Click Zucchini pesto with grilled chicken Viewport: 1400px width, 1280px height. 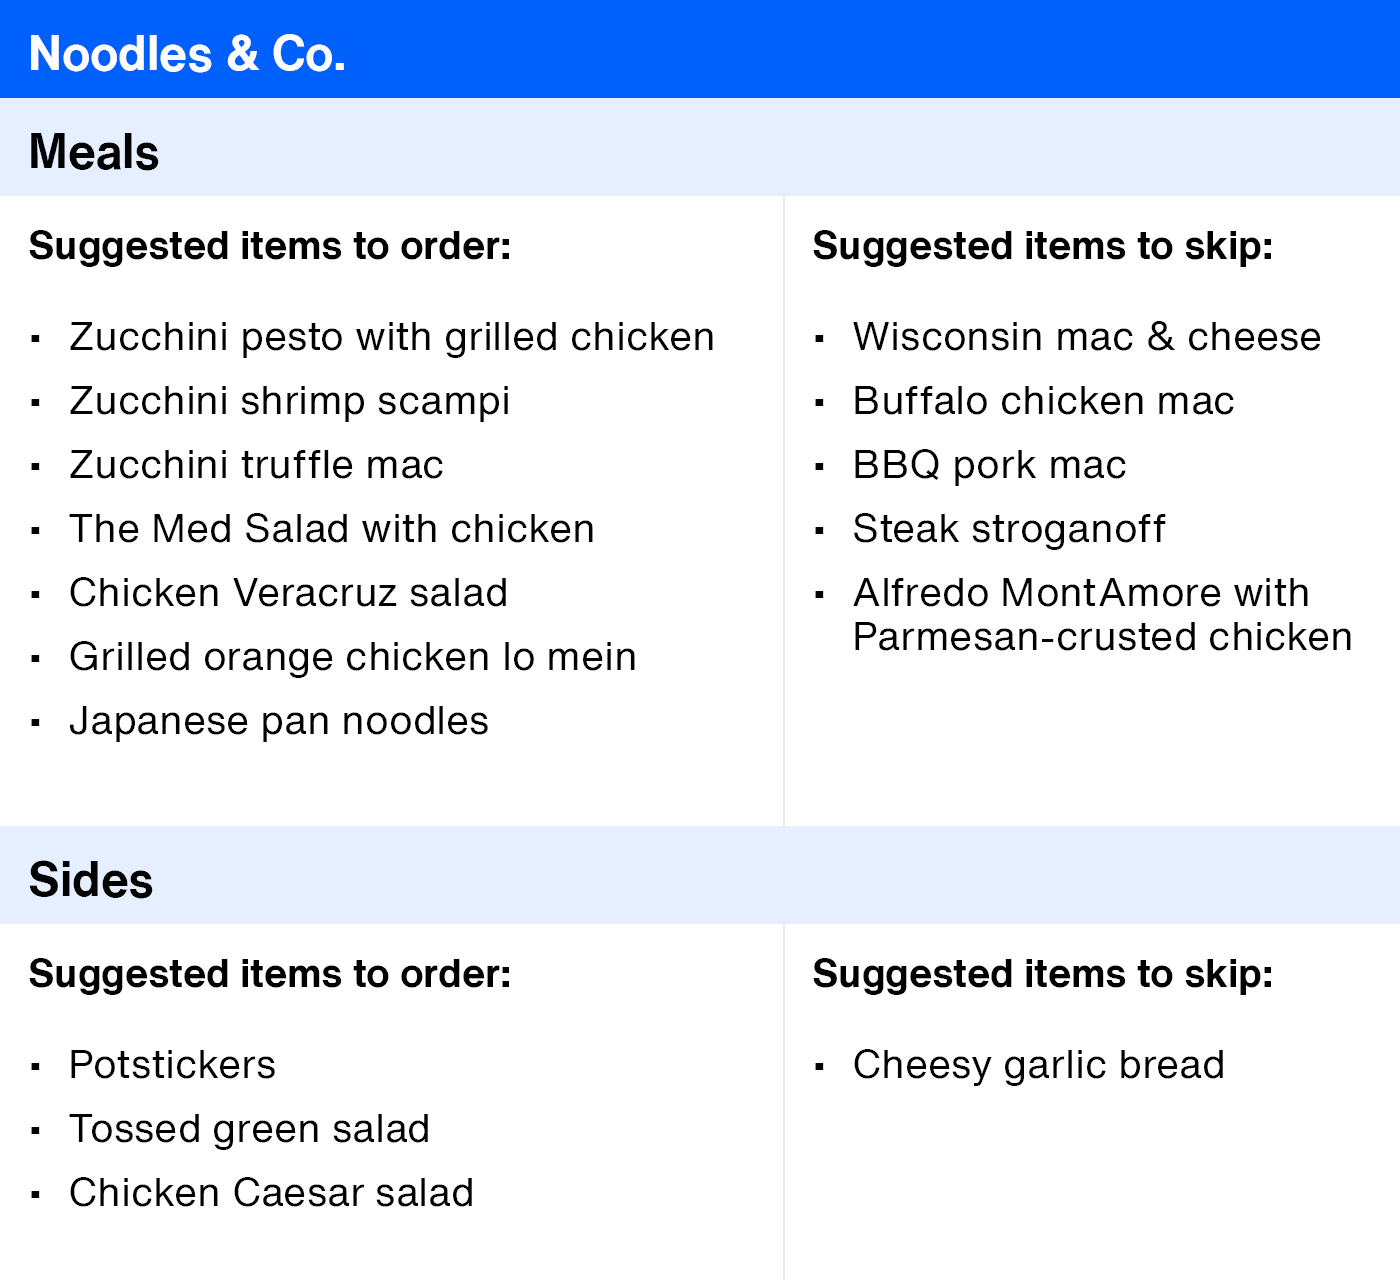pyautogui.click(x=392, y=338)
